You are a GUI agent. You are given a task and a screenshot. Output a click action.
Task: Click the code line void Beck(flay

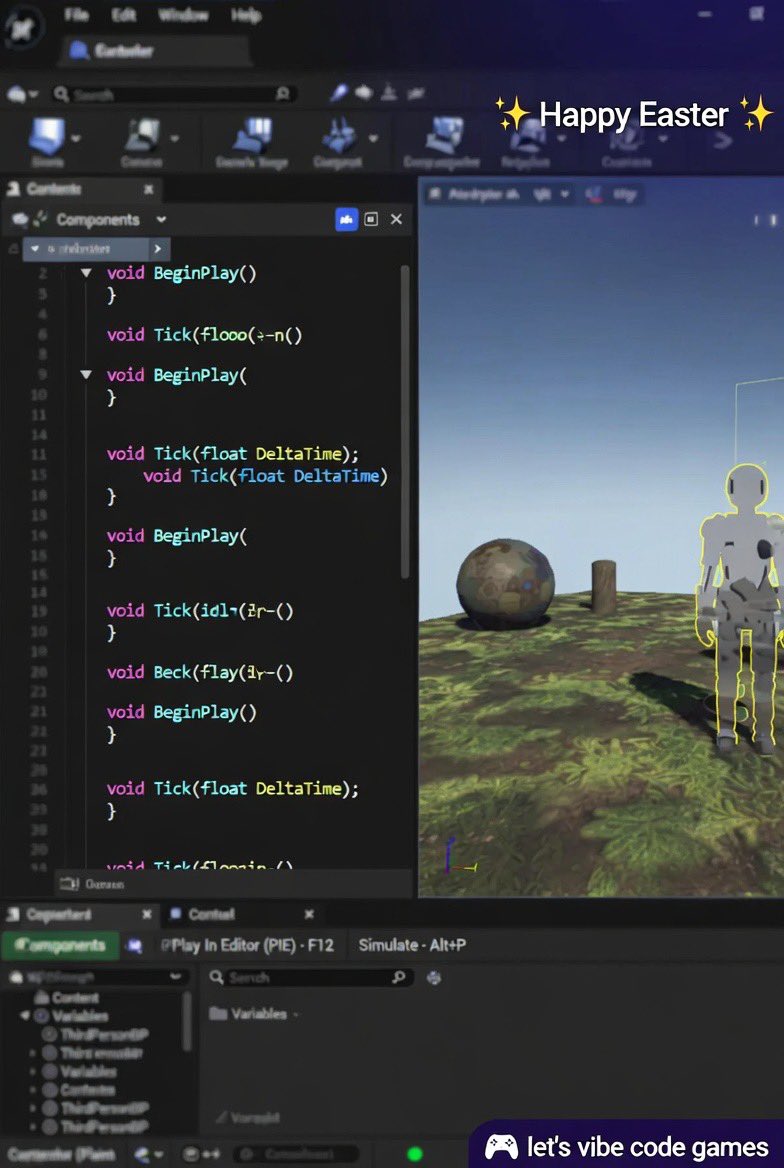click(x=200, y=673)
